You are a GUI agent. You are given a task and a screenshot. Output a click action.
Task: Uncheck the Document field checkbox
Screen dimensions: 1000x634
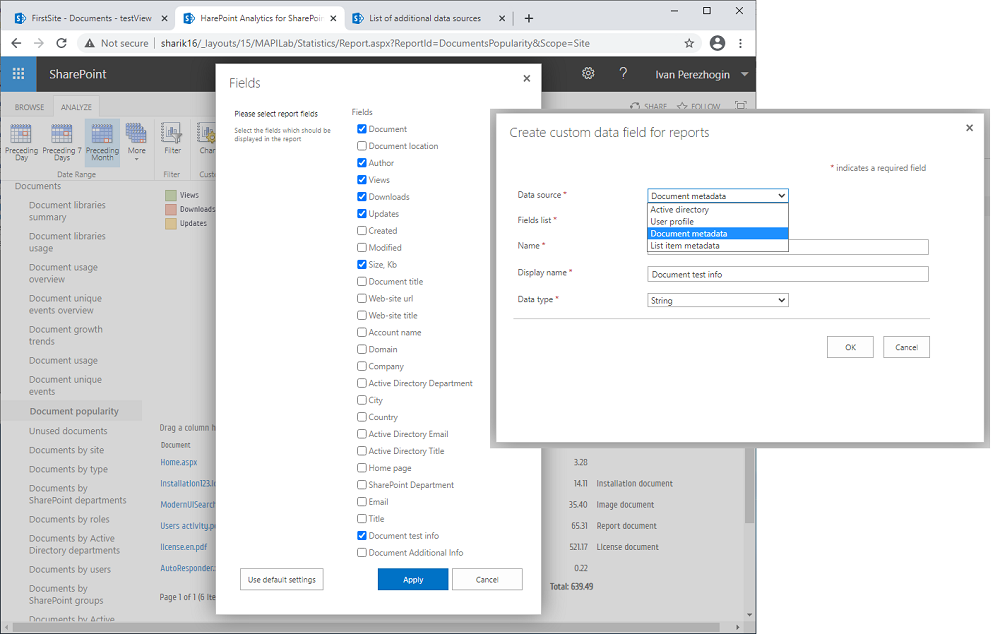pos(362,129)
